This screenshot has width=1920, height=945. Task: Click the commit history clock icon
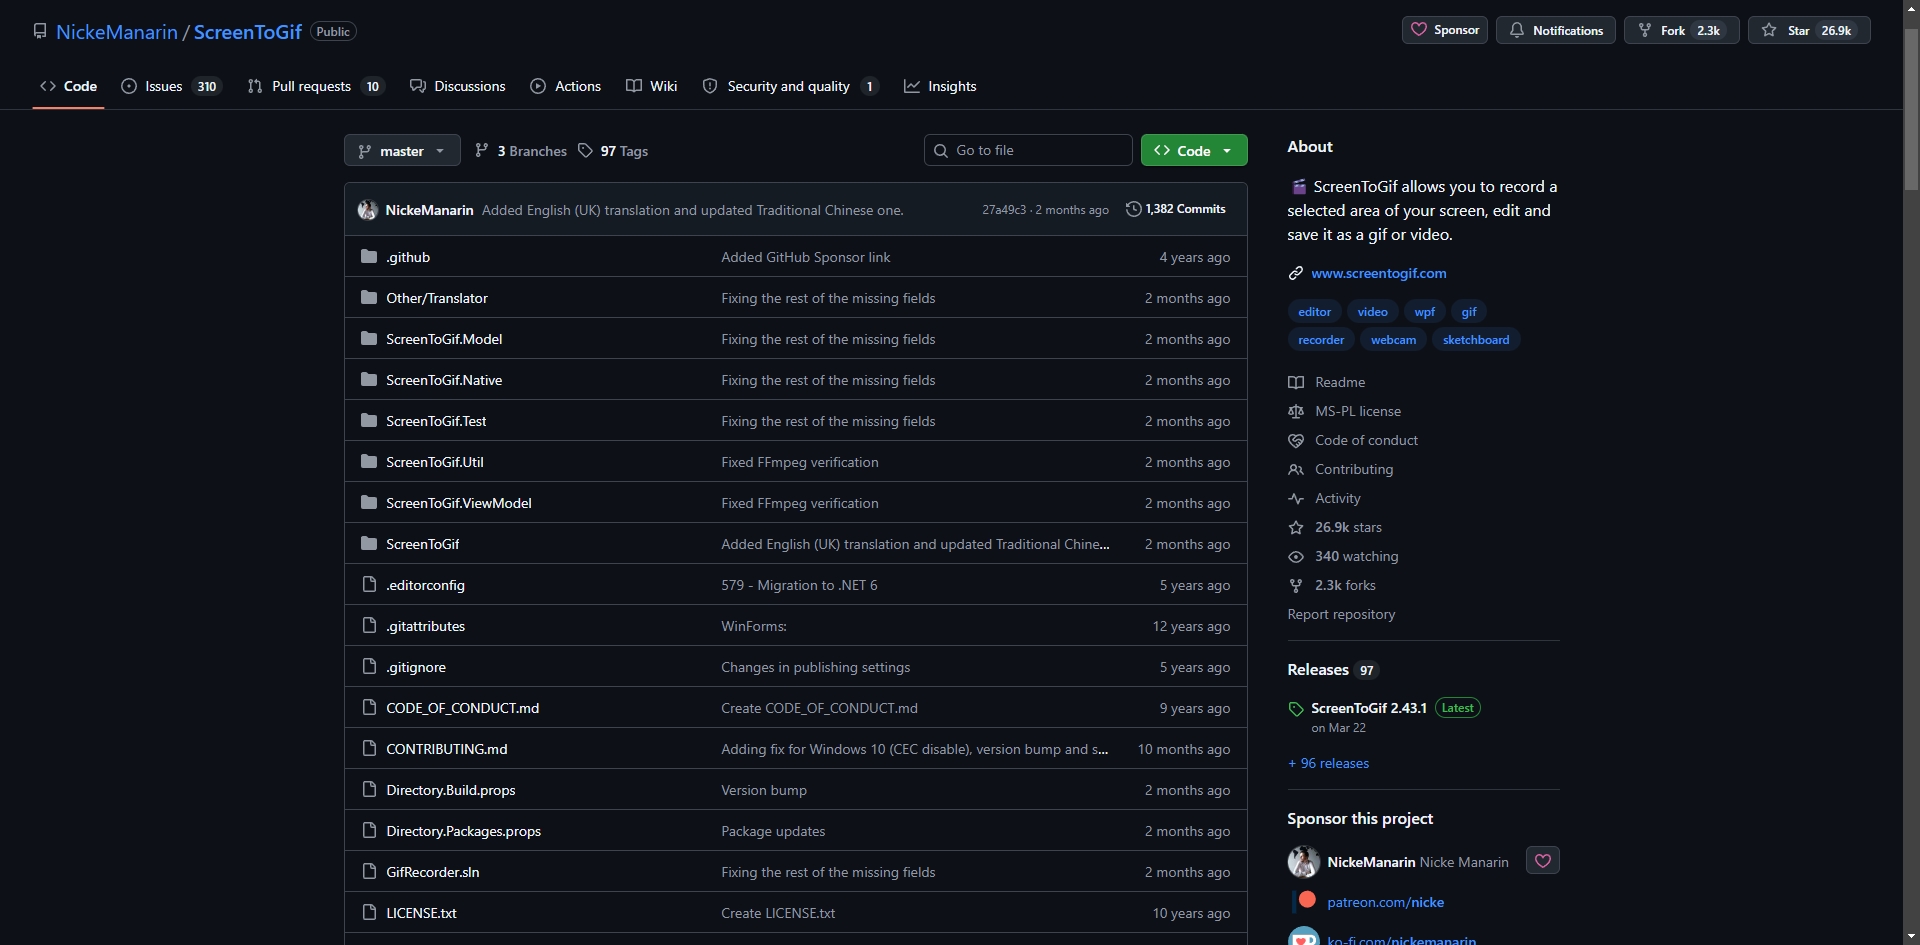coord(1133,209)
